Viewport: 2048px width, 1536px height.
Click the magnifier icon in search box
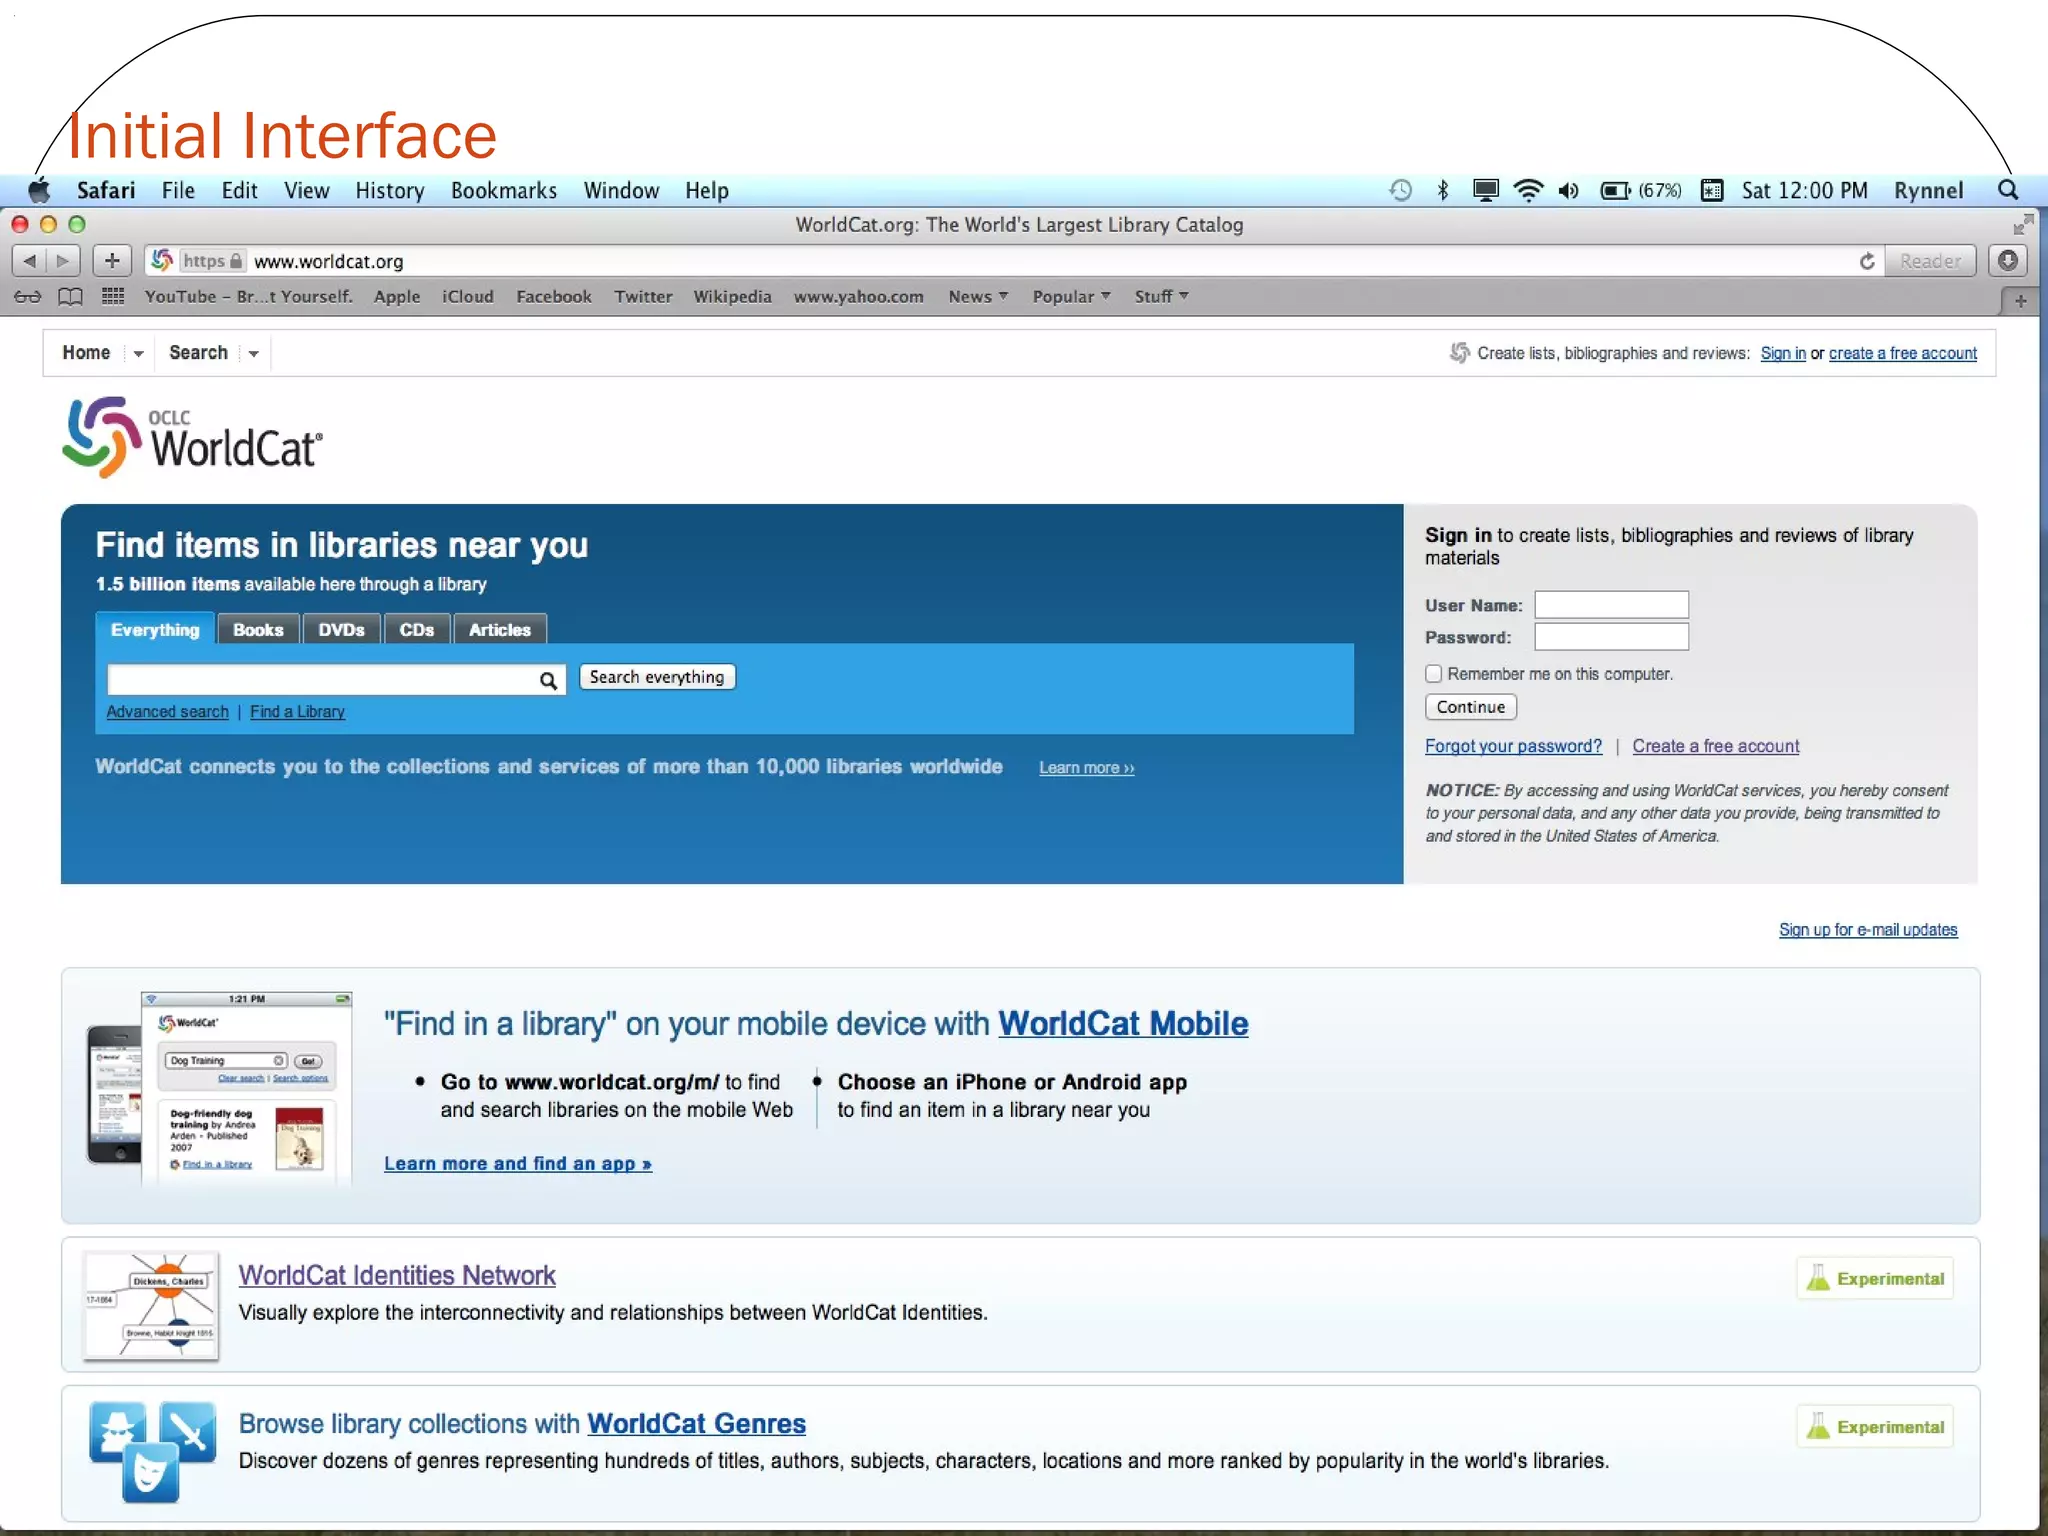548,681
